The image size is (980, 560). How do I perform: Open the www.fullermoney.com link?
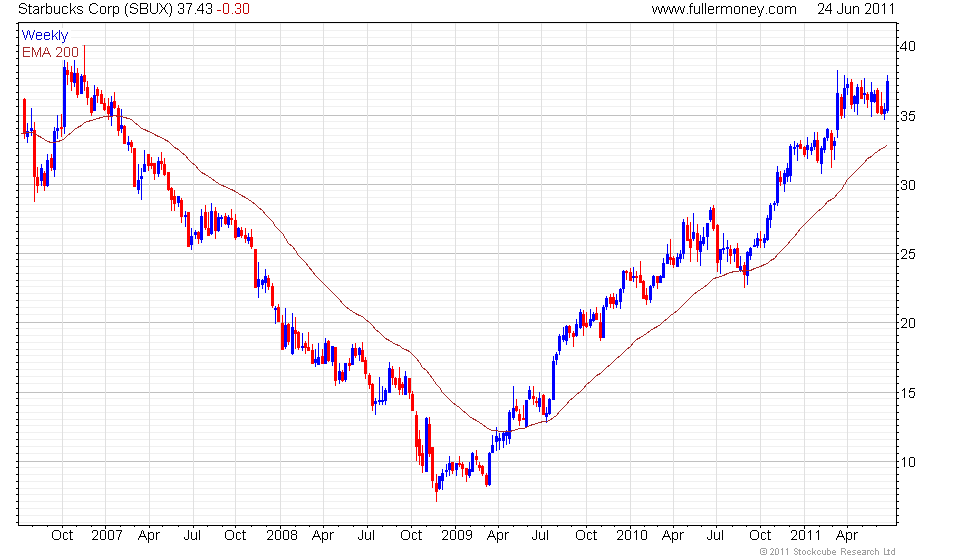pos(723,9)
